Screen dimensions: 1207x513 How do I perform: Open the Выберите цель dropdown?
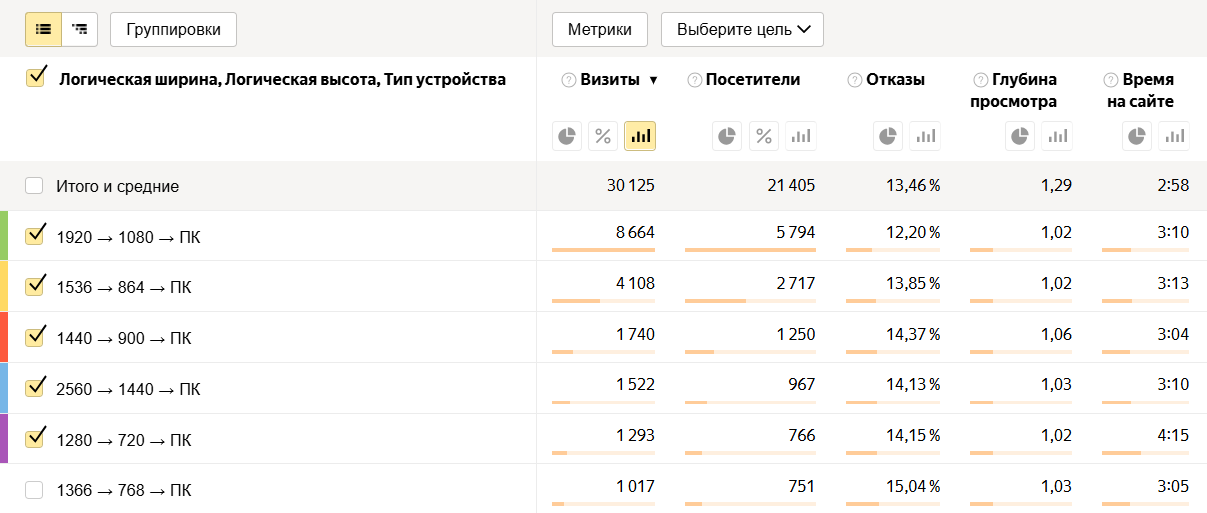pos(742,30)
